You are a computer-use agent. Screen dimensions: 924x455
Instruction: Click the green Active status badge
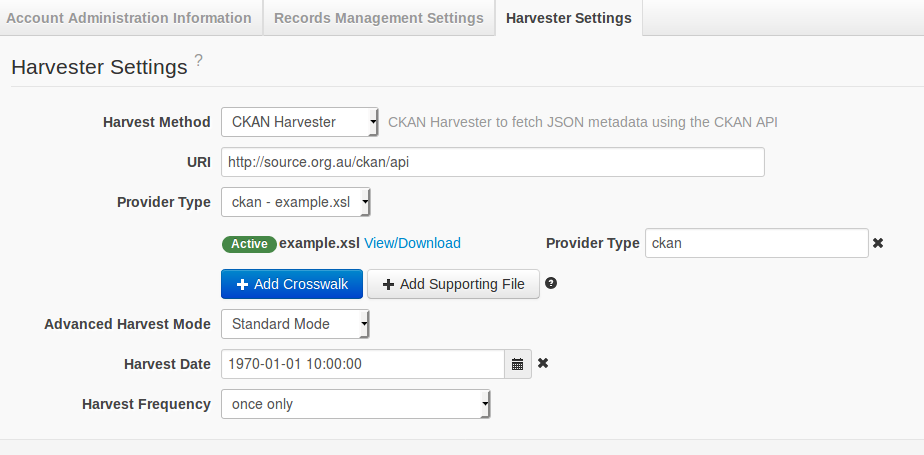point(249,243)
